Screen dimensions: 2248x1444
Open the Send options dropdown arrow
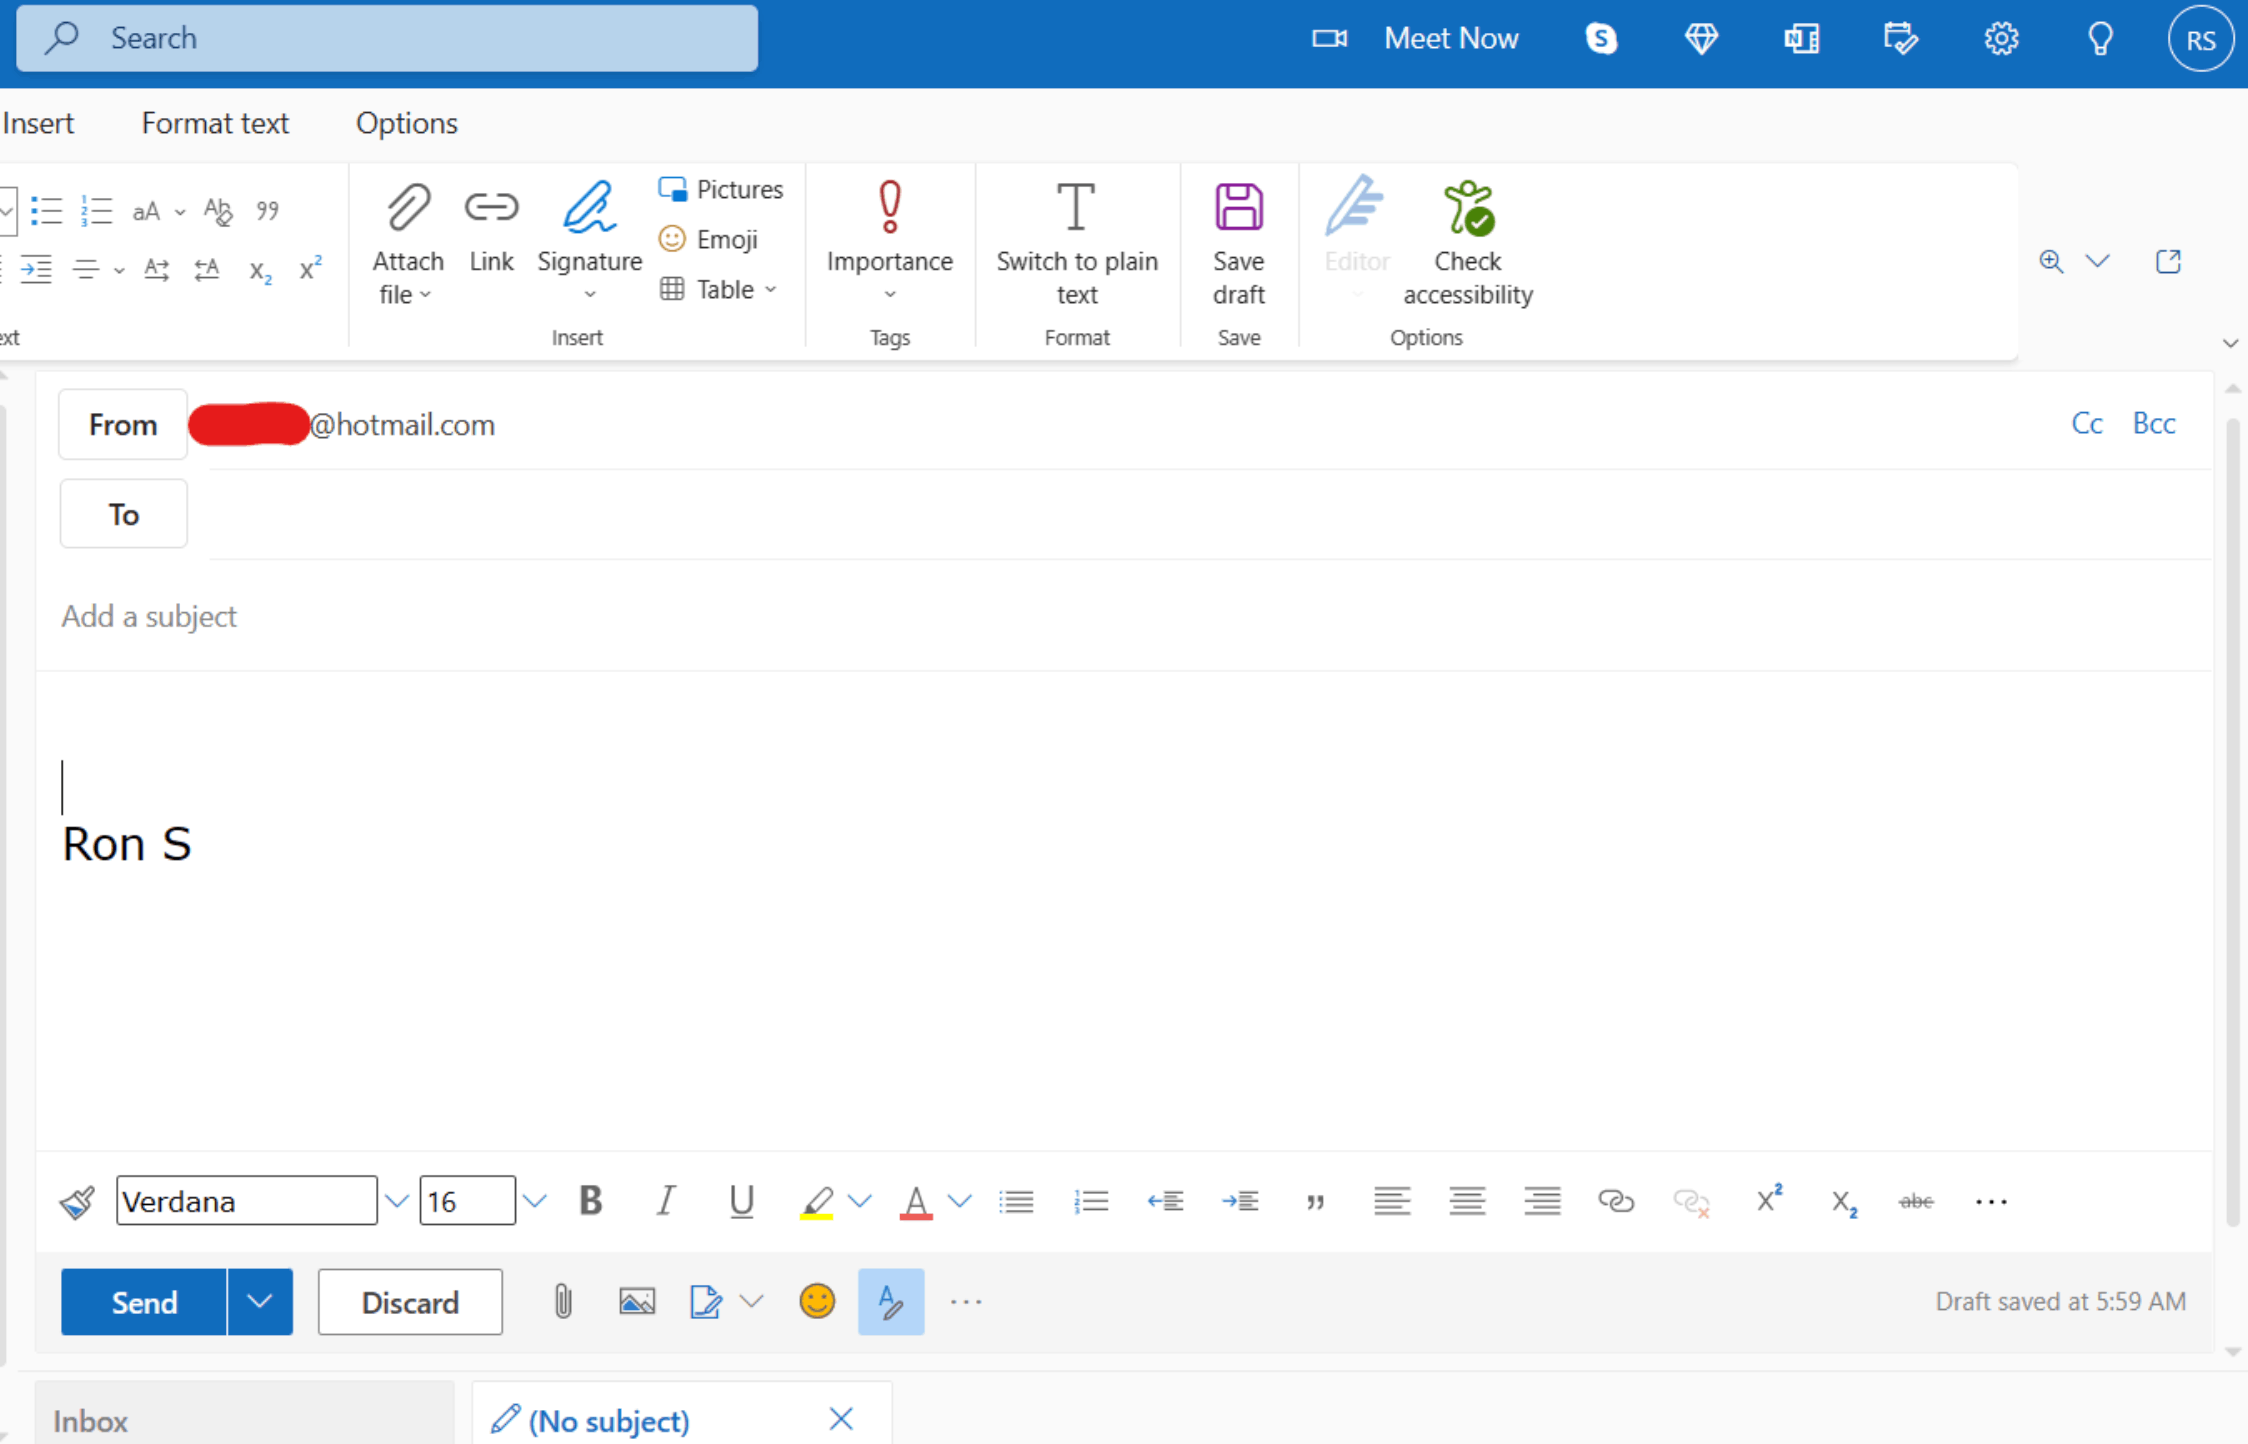click(x=259, y=1302)
